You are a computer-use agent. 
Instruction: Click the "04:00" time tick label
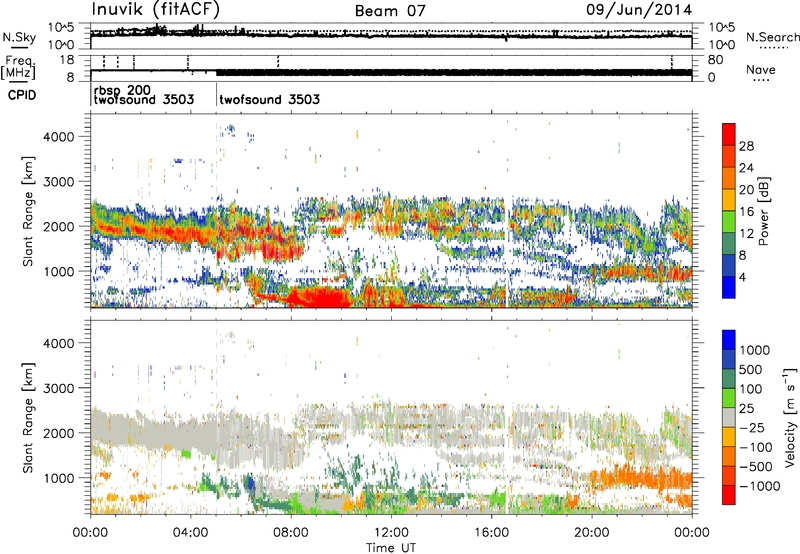point(190,533)
